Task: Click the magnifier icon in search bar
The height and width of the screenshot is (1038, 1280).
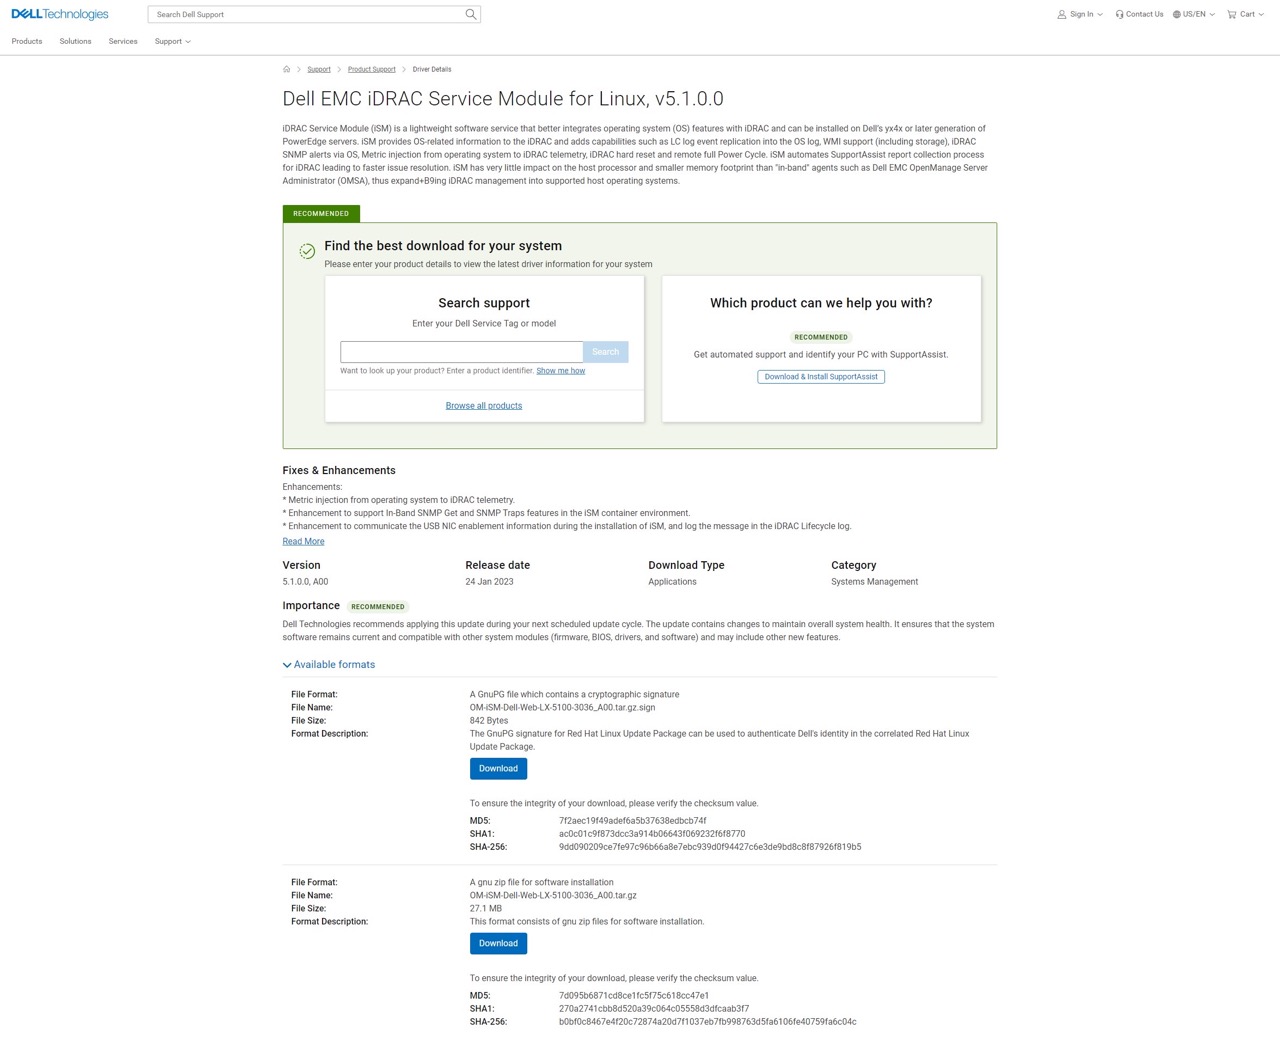Action: pos(471,14)
